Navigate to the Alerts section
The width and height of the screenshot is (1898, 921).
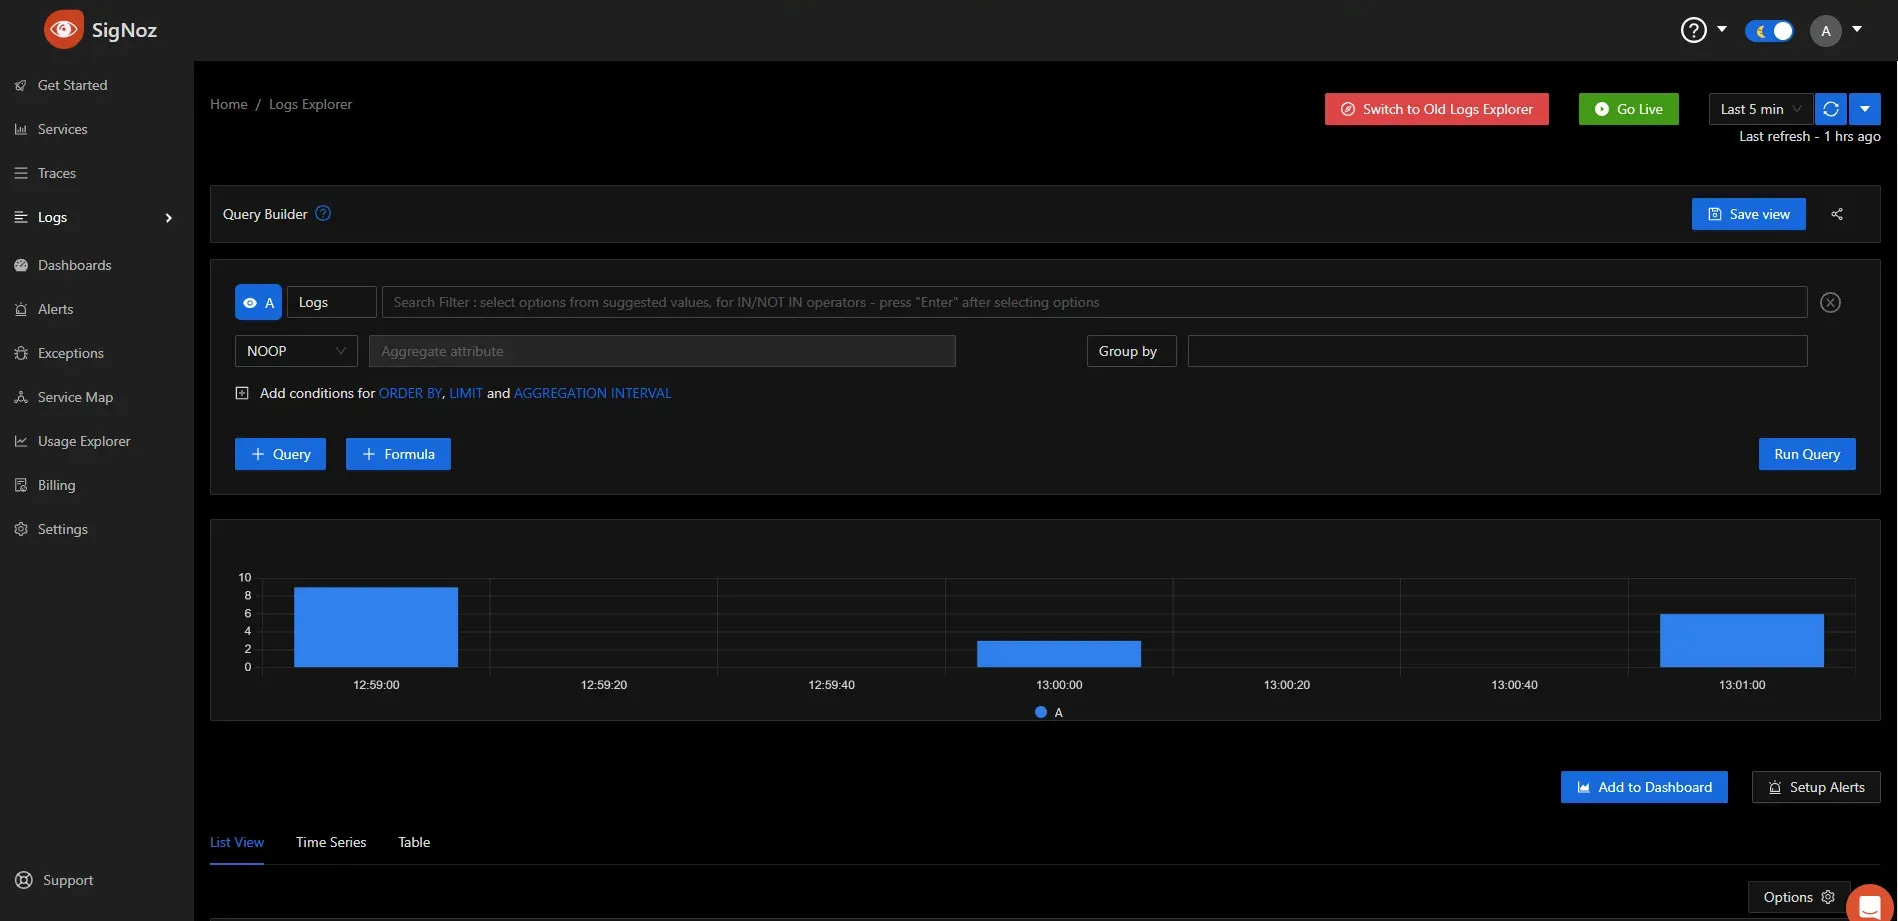(55, 309)
